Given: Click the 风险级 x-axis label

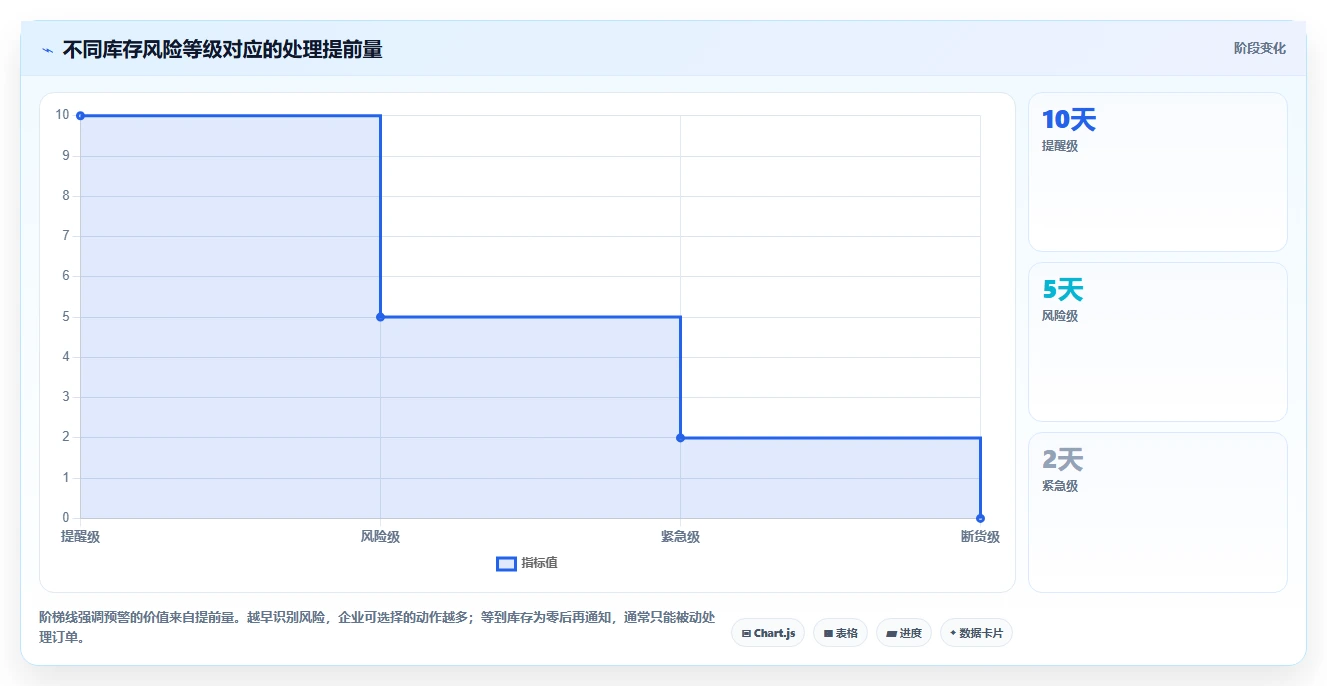Looking at the screenshot, I should pos(380,537).
